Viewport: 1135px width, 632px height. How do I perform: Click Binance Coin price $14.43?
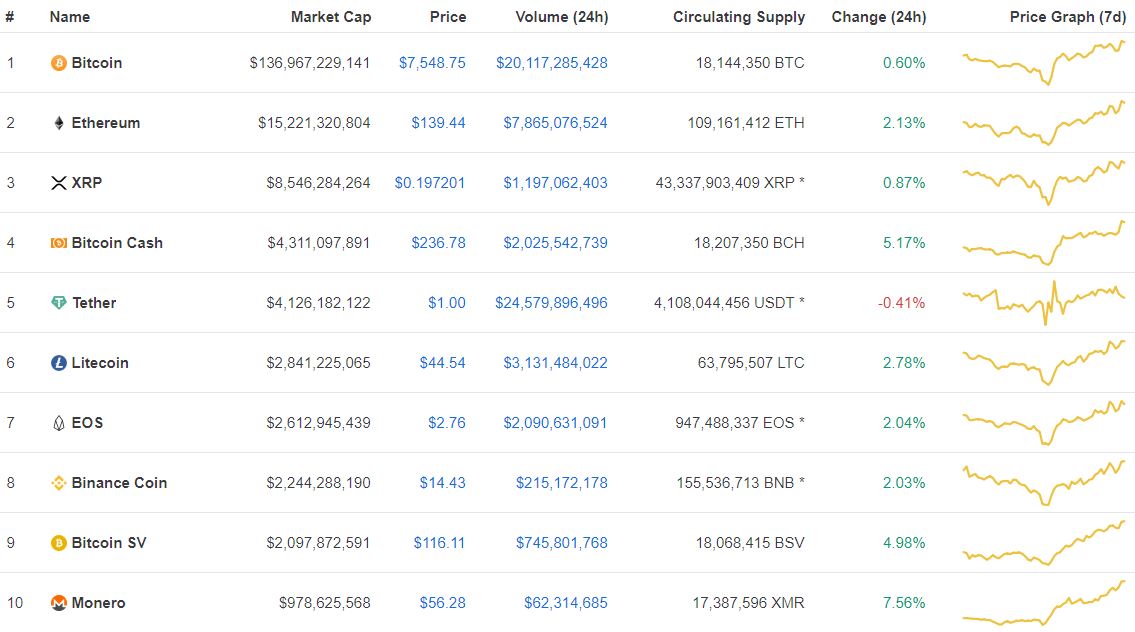pyautogui.click(x=442, y=483)
